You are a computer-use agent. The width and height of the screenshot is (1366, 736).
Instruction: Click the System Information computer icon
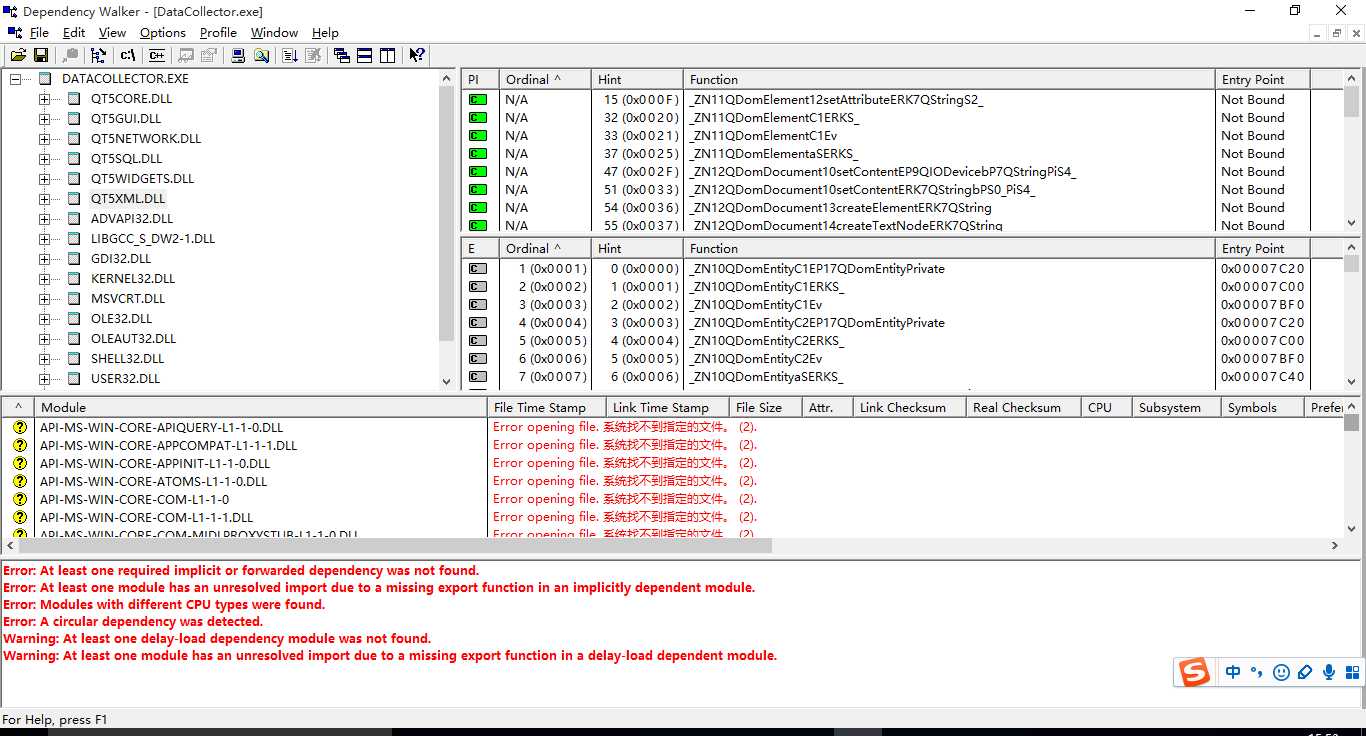239,55
